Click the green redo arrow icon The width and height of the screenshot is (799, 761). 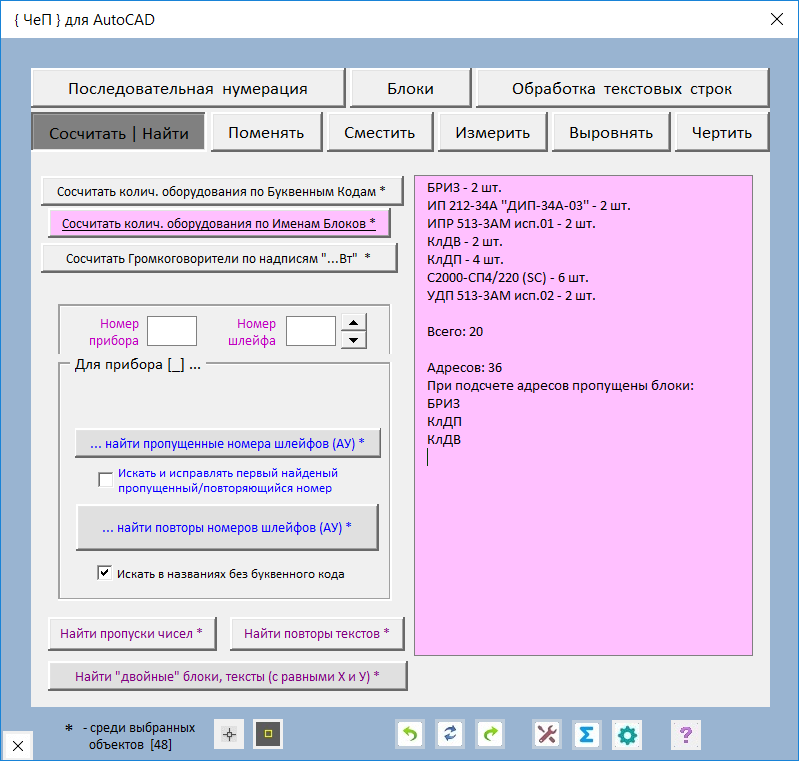click(490, 735)
